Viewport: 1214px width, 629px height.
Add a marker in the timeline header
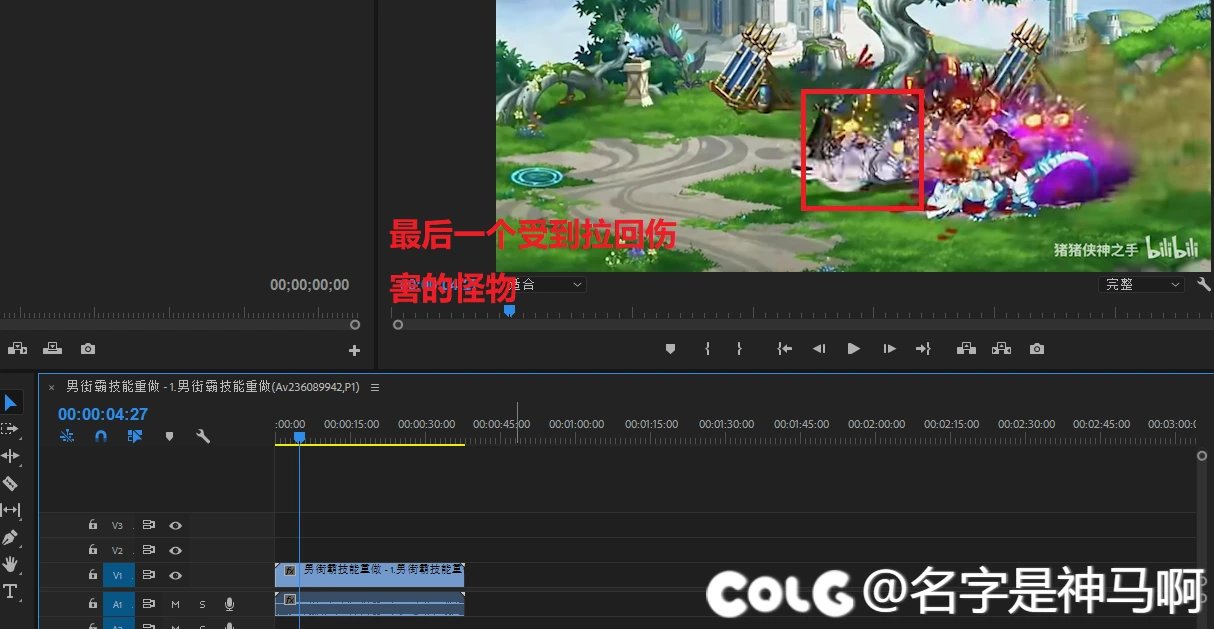[169, 436]
